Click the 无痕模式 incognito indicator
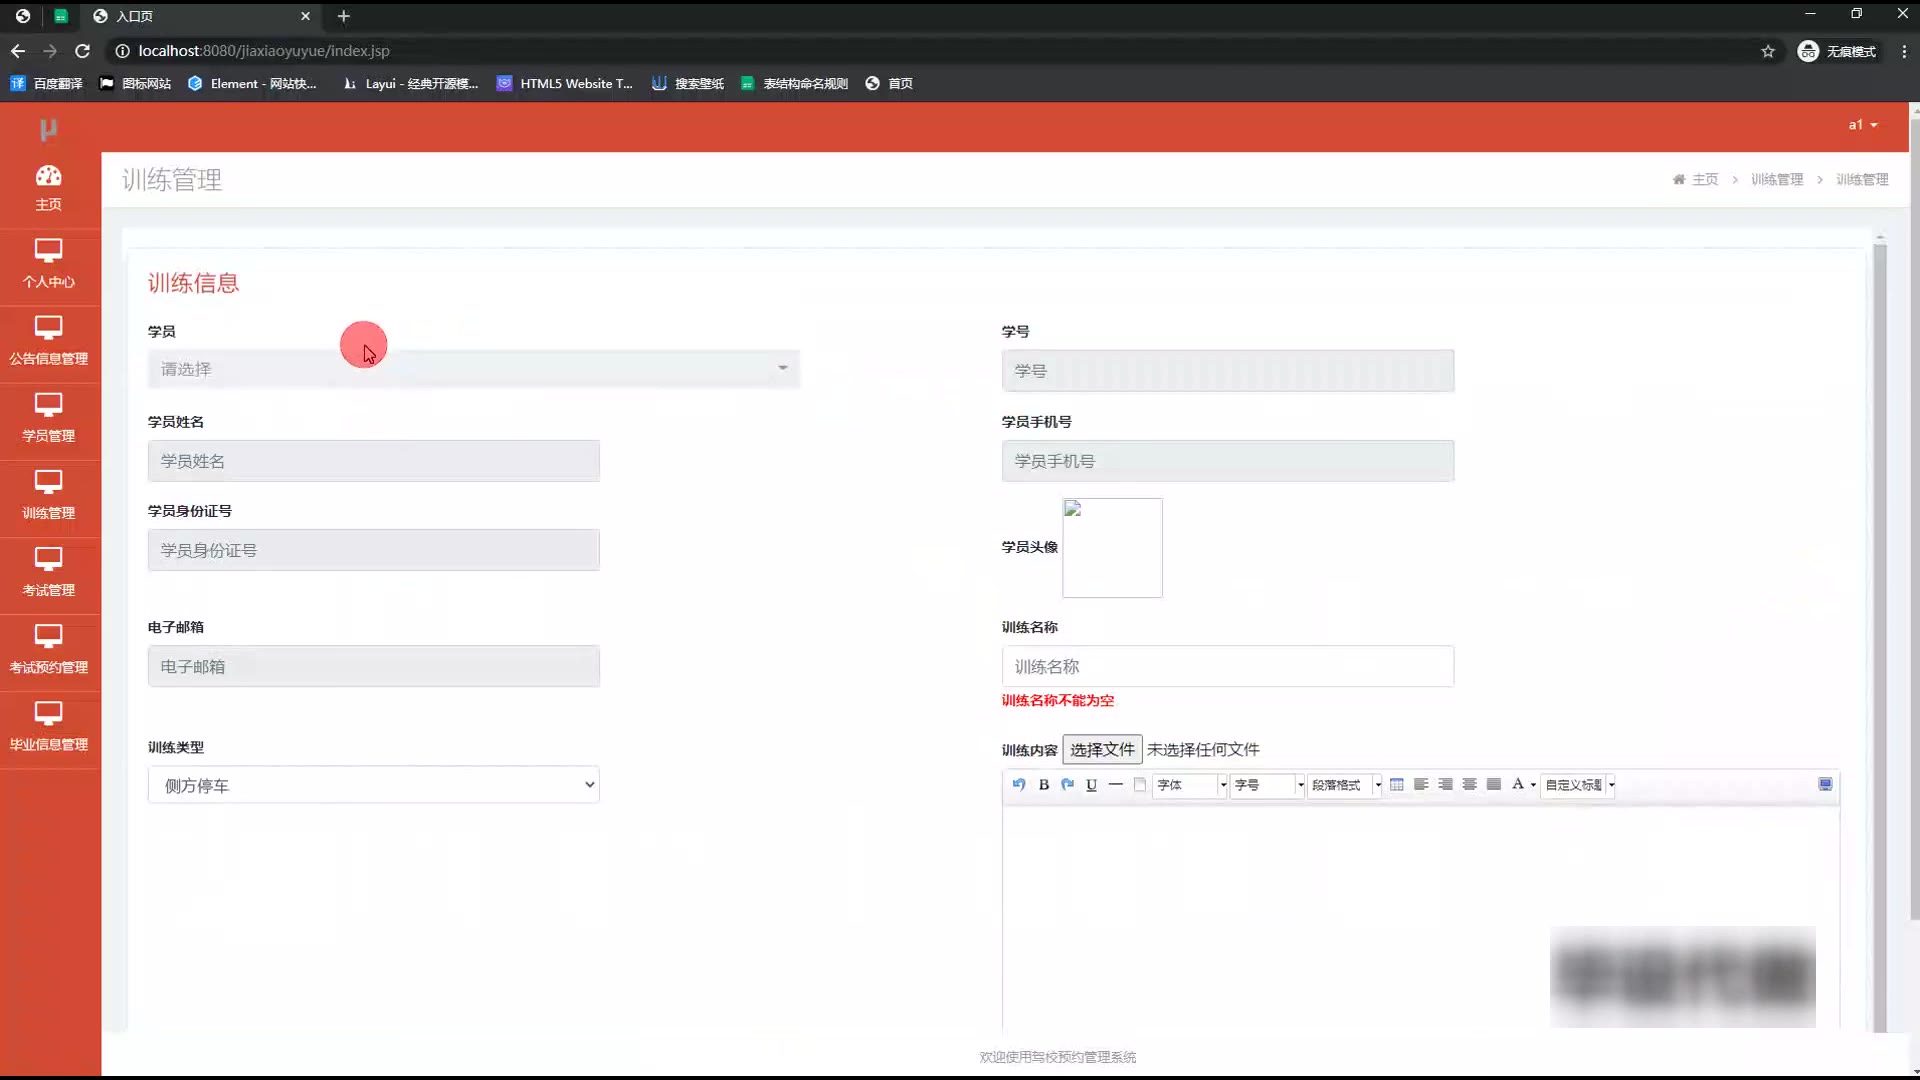The height and width of the screenshot is (1080, 1920). coord(1836,51)
